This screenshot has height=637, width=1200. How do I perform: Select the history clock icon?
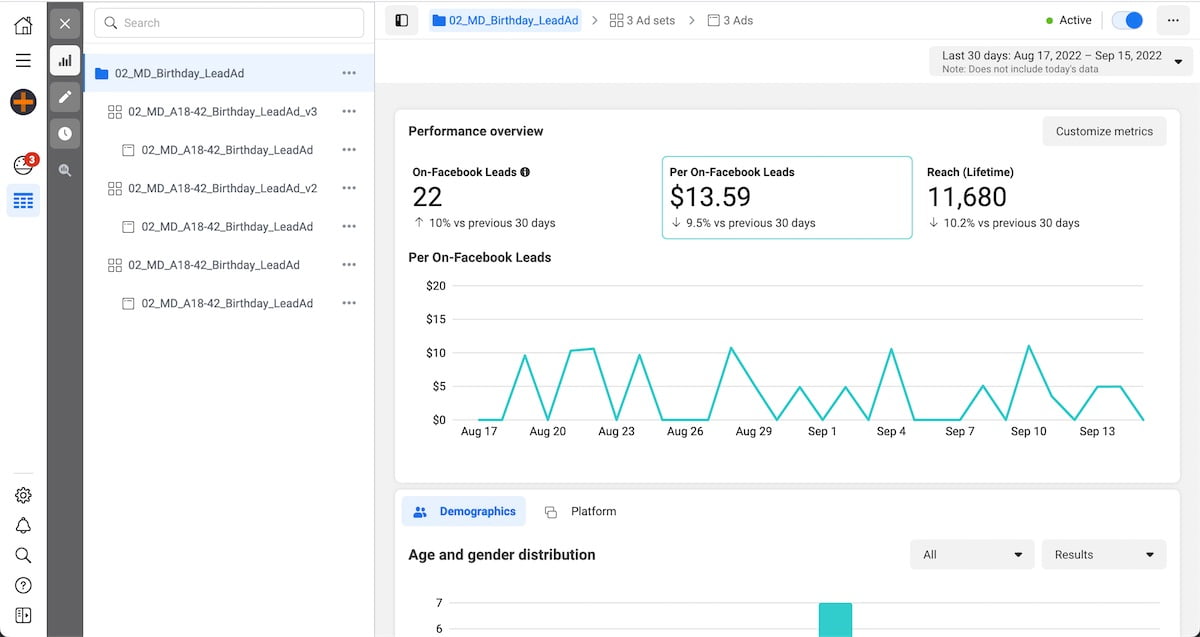point(65,133)
